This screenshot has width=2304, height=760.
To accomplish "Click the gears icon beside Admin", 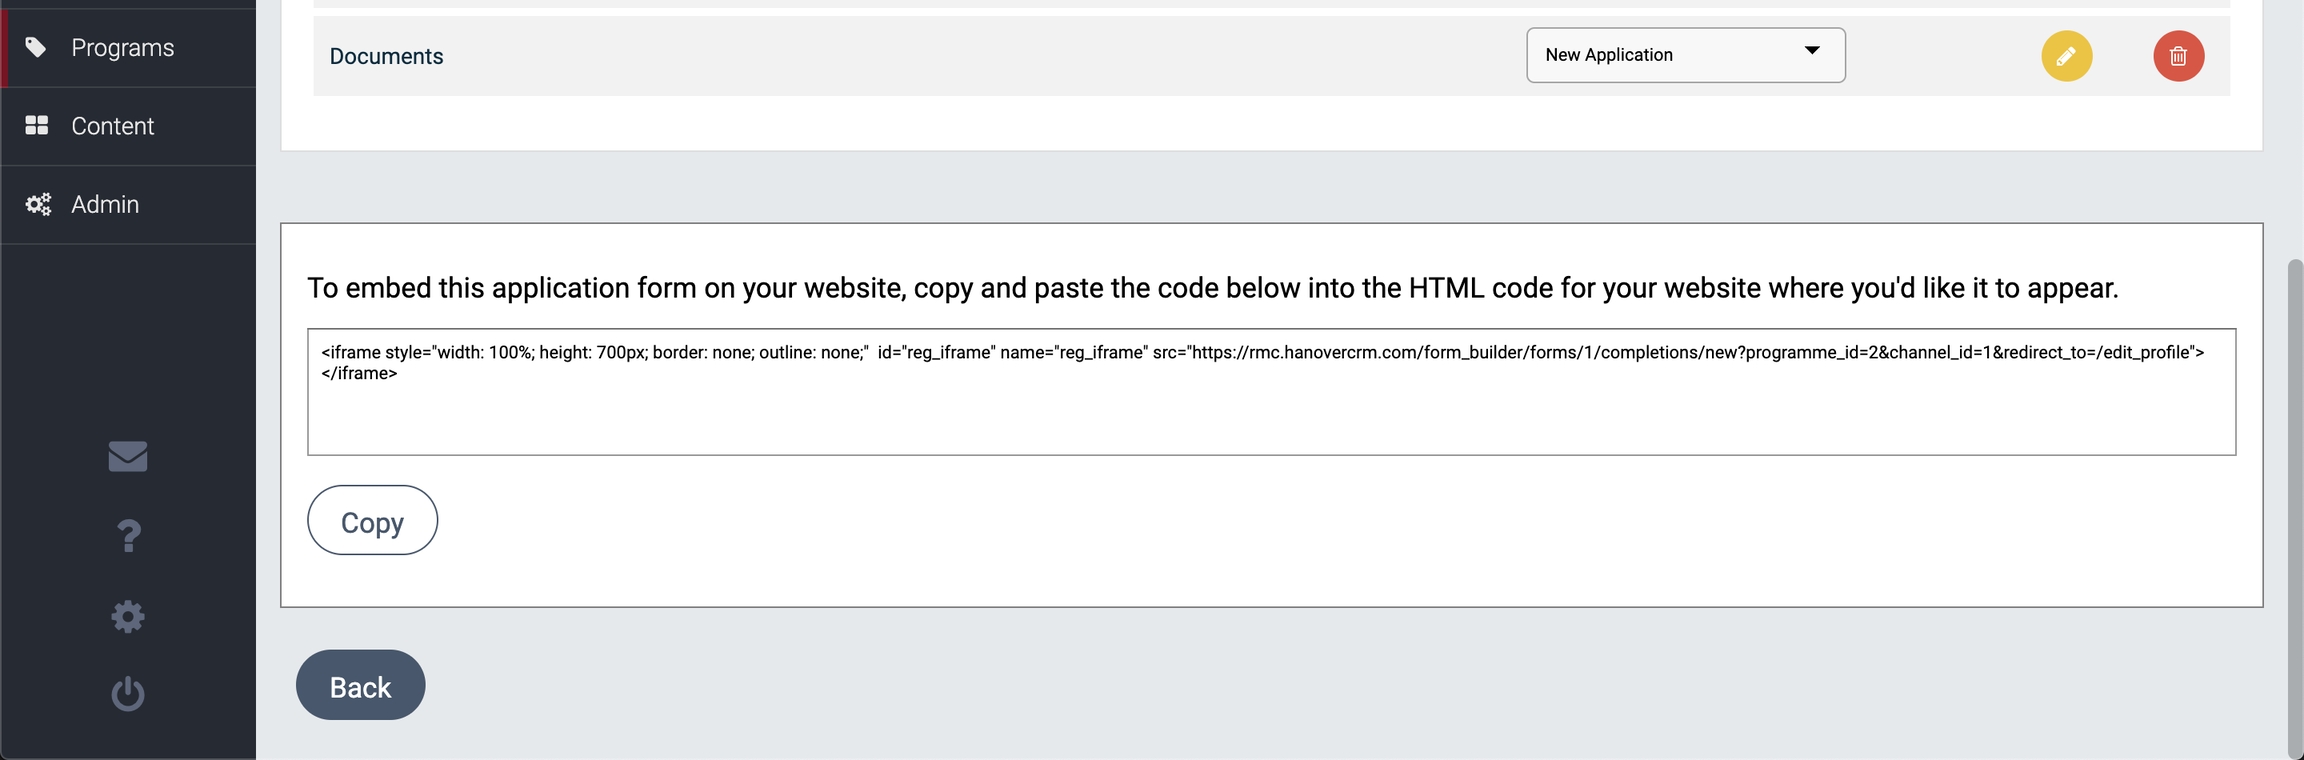I will pyautogui.click(x=38, y=204).
